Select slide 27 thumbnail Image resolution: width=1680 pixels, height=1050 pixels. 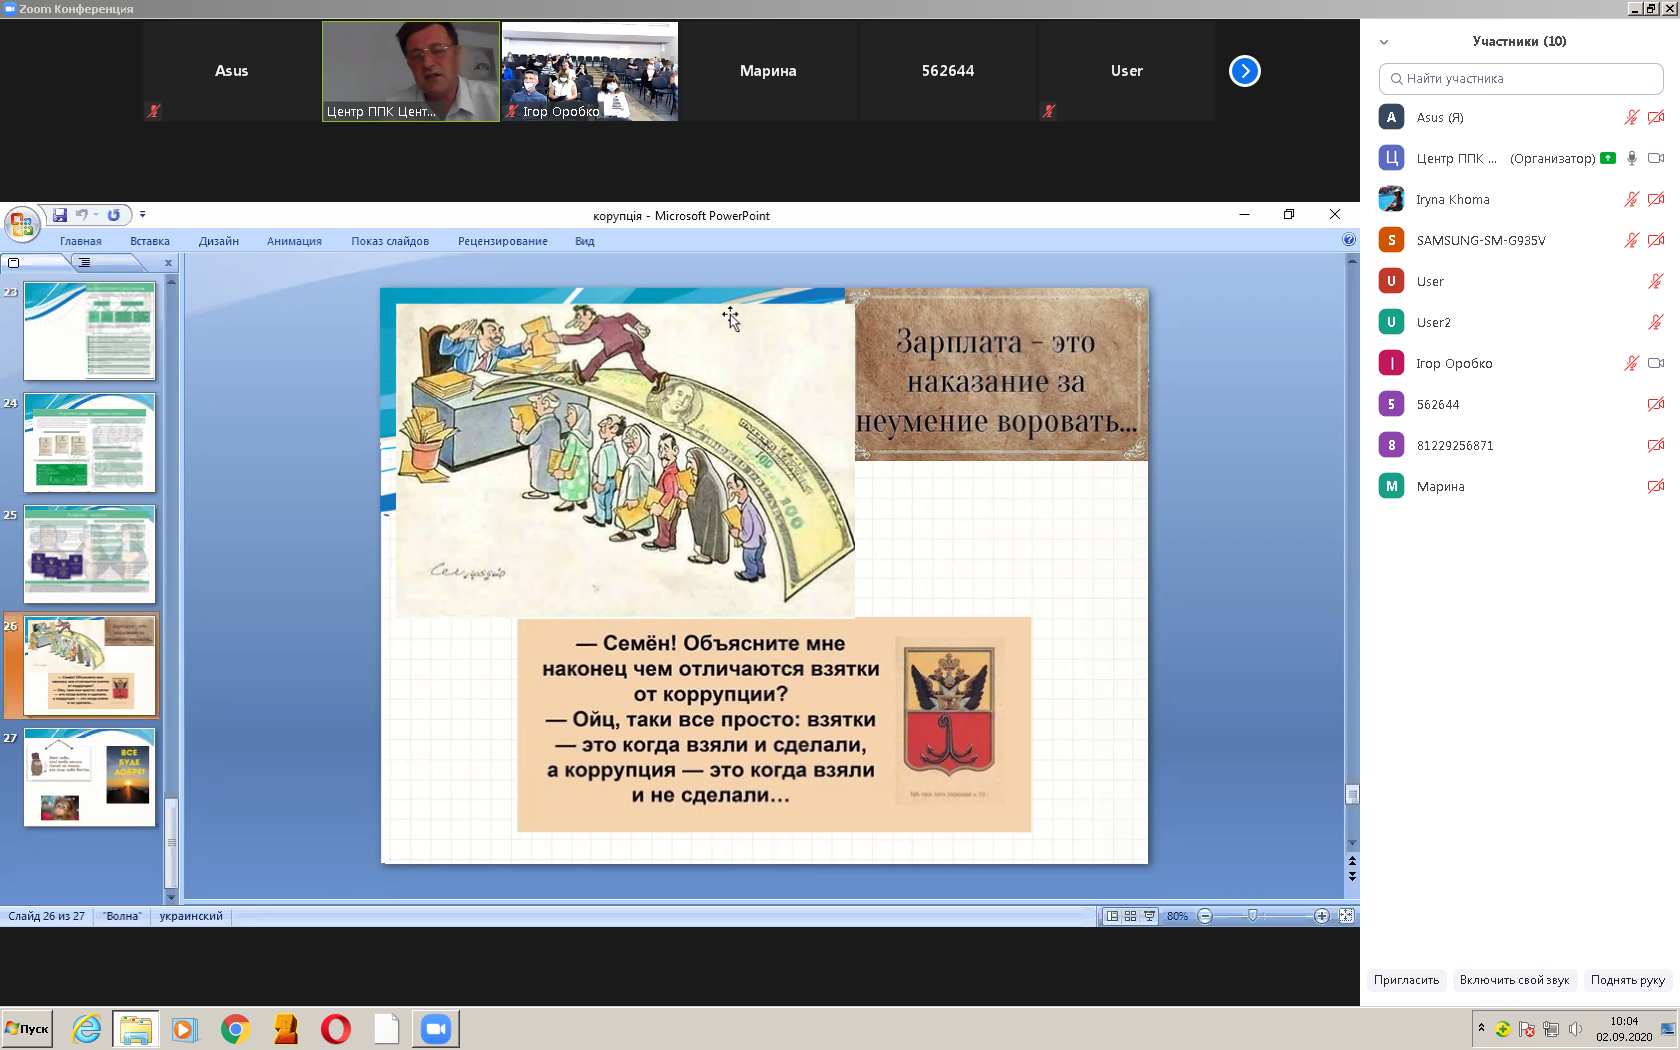(x=90, y=778)
